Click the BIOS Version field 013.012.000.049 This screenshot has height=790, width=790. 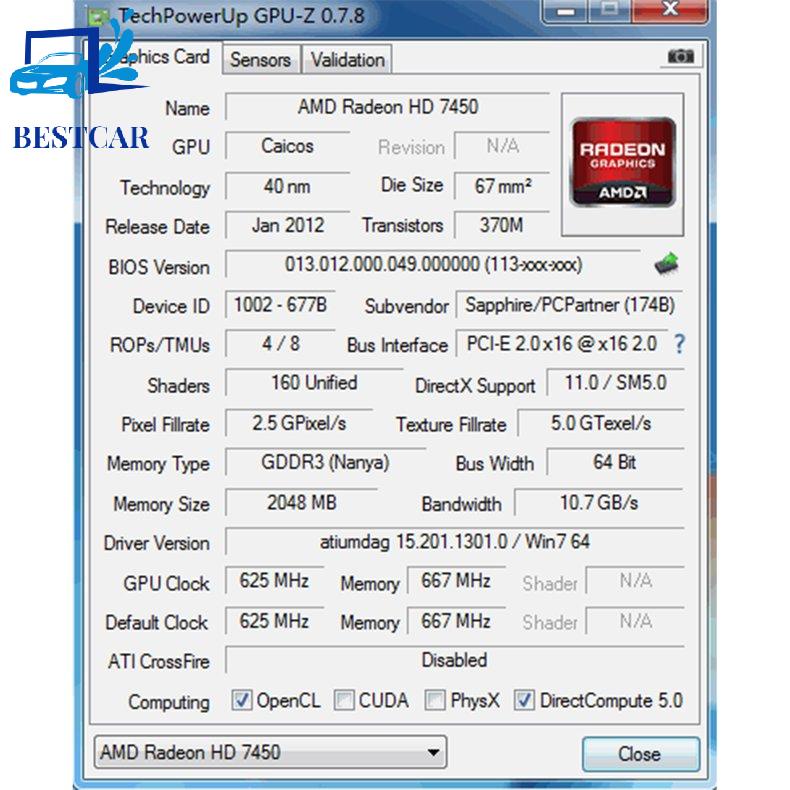click(x=433, y=264)
